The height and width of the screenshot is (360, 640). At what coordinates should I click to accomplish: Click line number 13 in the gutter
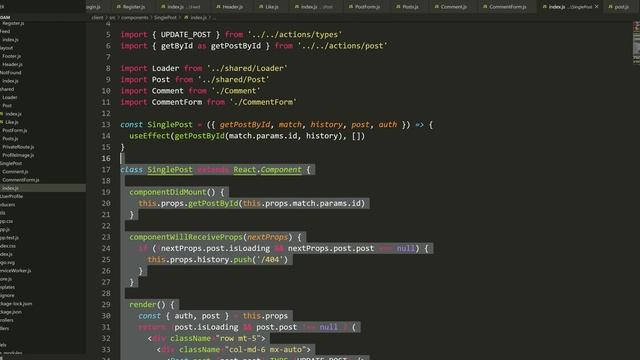coord(106,124)
